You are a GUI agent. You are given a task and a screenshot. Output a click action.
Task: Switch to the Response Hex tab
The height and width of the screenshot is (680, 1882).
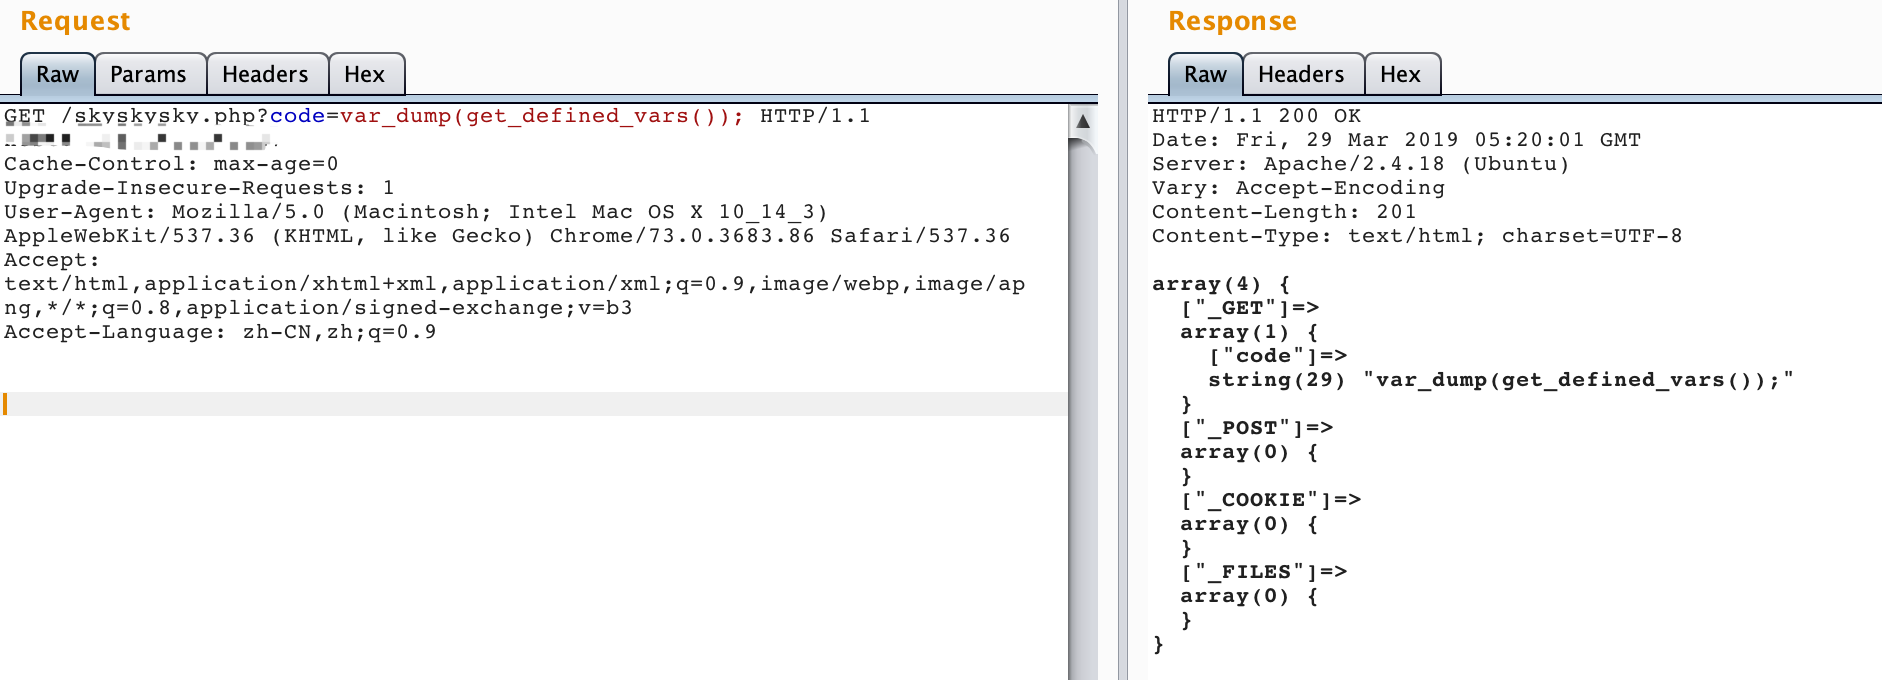tap(1400, 75)
